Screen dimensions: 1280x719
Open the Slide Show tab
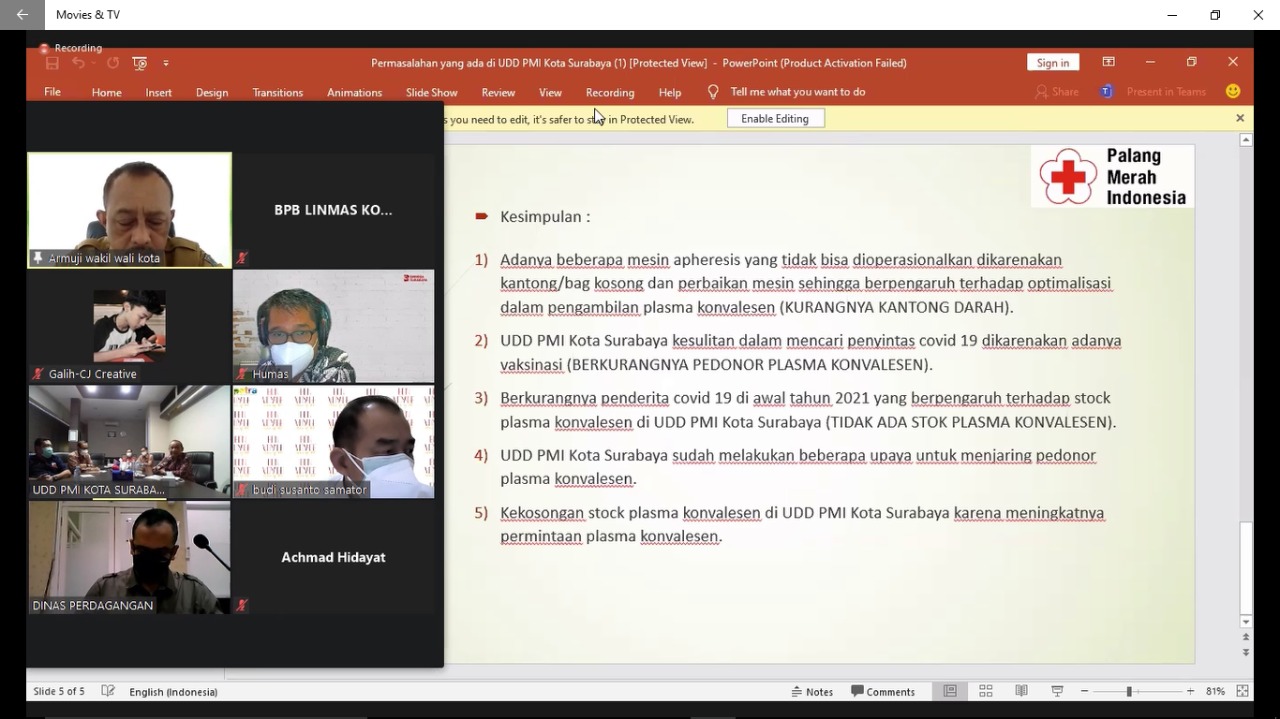point(431,92)
